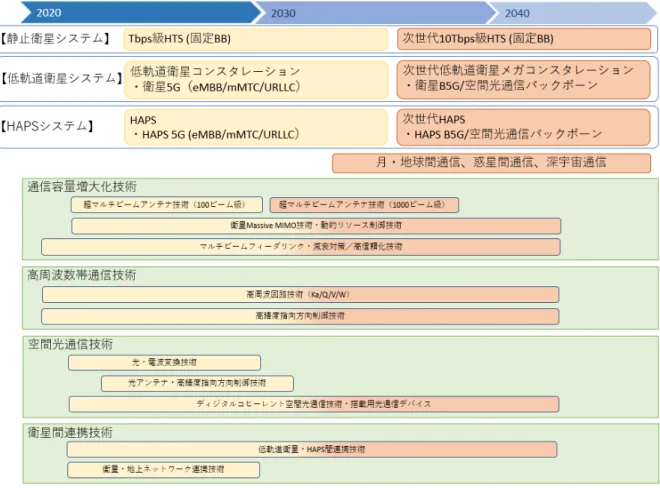
Task: Select the 【HAPSシステム】 row label
Action: (x=47, y=126)
